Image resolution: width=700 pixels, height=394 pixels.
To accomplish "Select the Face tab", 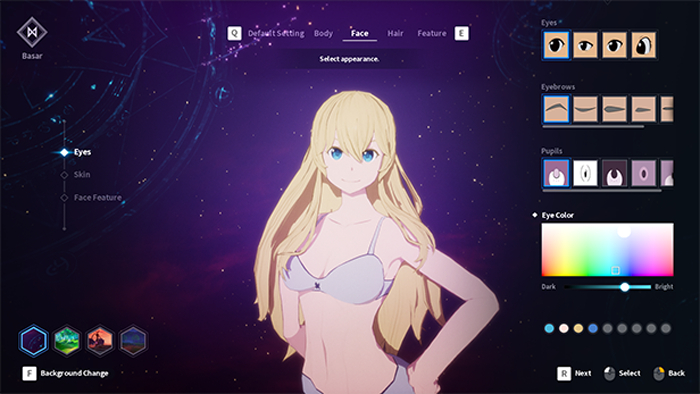I will pos(359,33).
